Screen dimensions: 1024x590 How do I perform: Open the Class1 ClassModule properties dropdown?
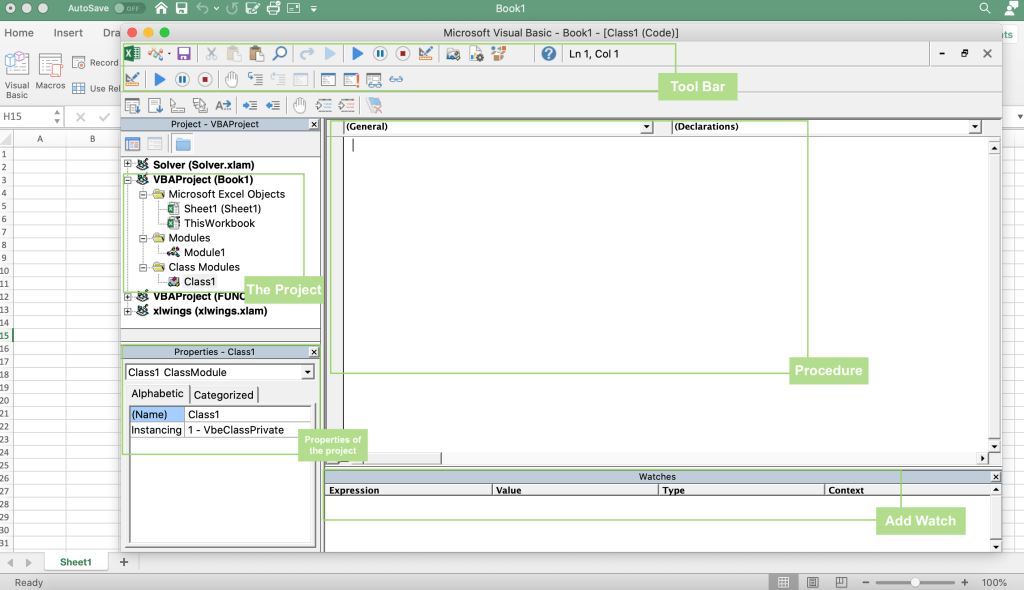307,372
